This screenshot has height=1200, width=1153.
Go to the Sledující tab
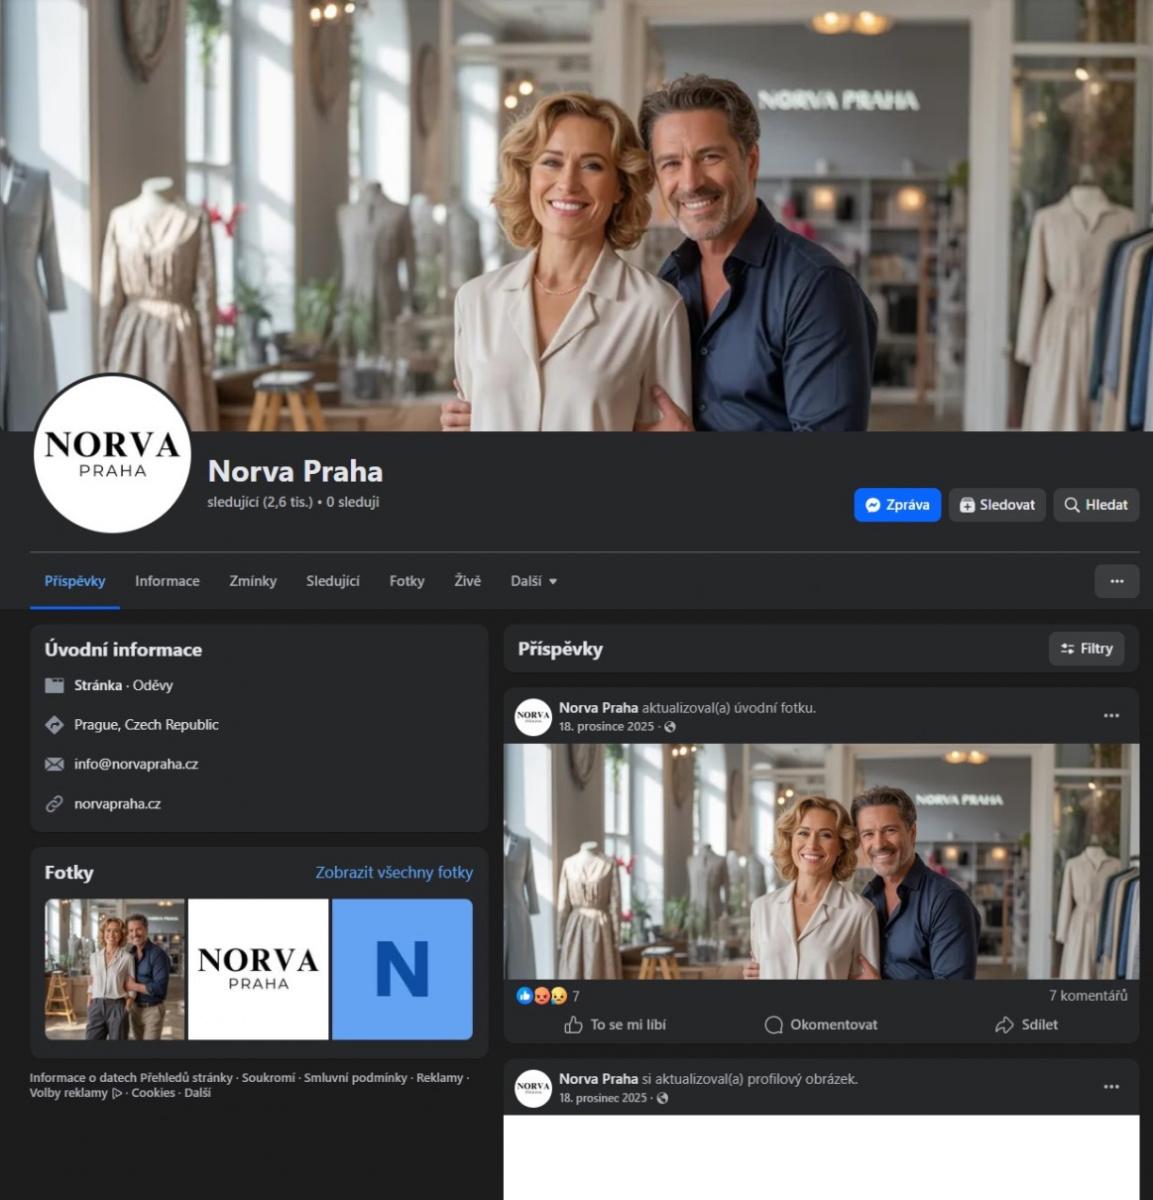(x=332, y=581)
